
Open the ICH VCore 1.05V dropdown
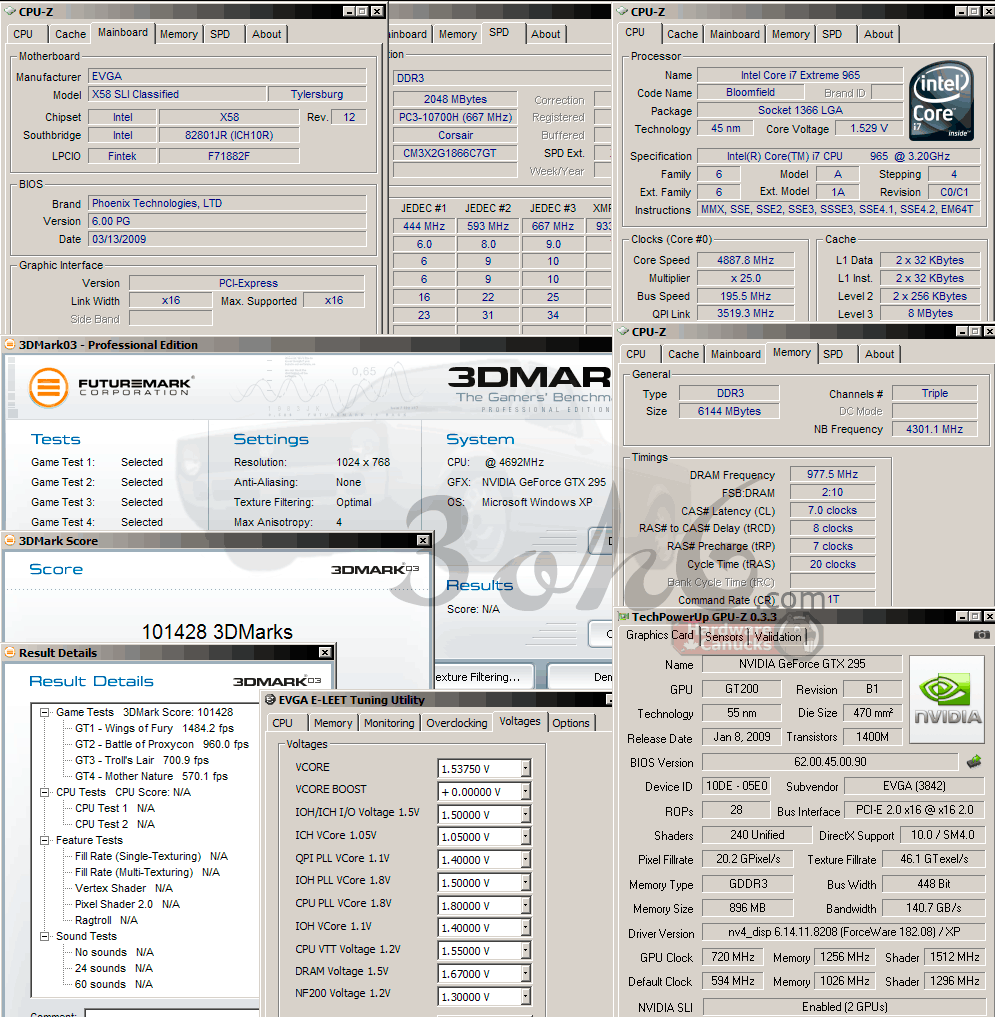pyautogui.click(x=525, y=837)
